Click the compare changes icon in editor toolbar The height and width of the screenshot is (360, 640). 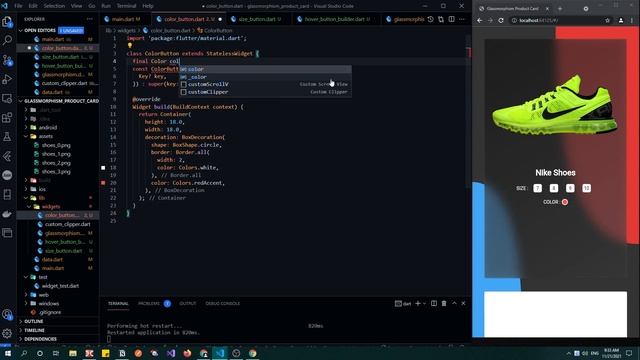(441, 19)
